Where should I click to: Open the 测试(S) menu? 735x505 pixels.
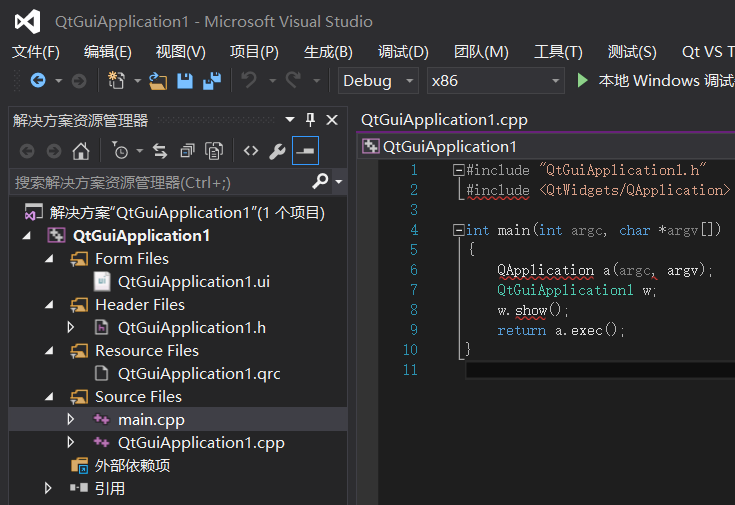[x=632, y=52]
